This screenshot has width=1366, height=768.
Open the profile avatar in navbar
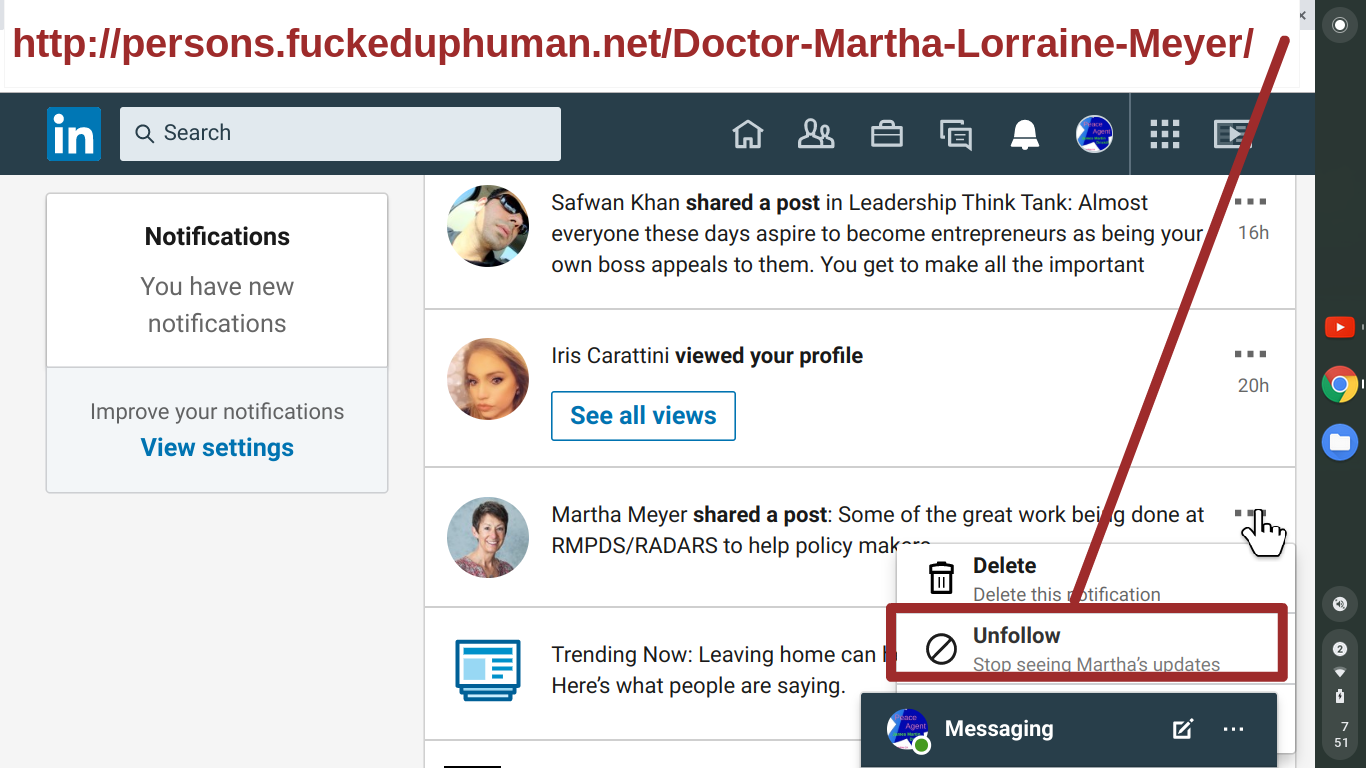[1094, 134]
